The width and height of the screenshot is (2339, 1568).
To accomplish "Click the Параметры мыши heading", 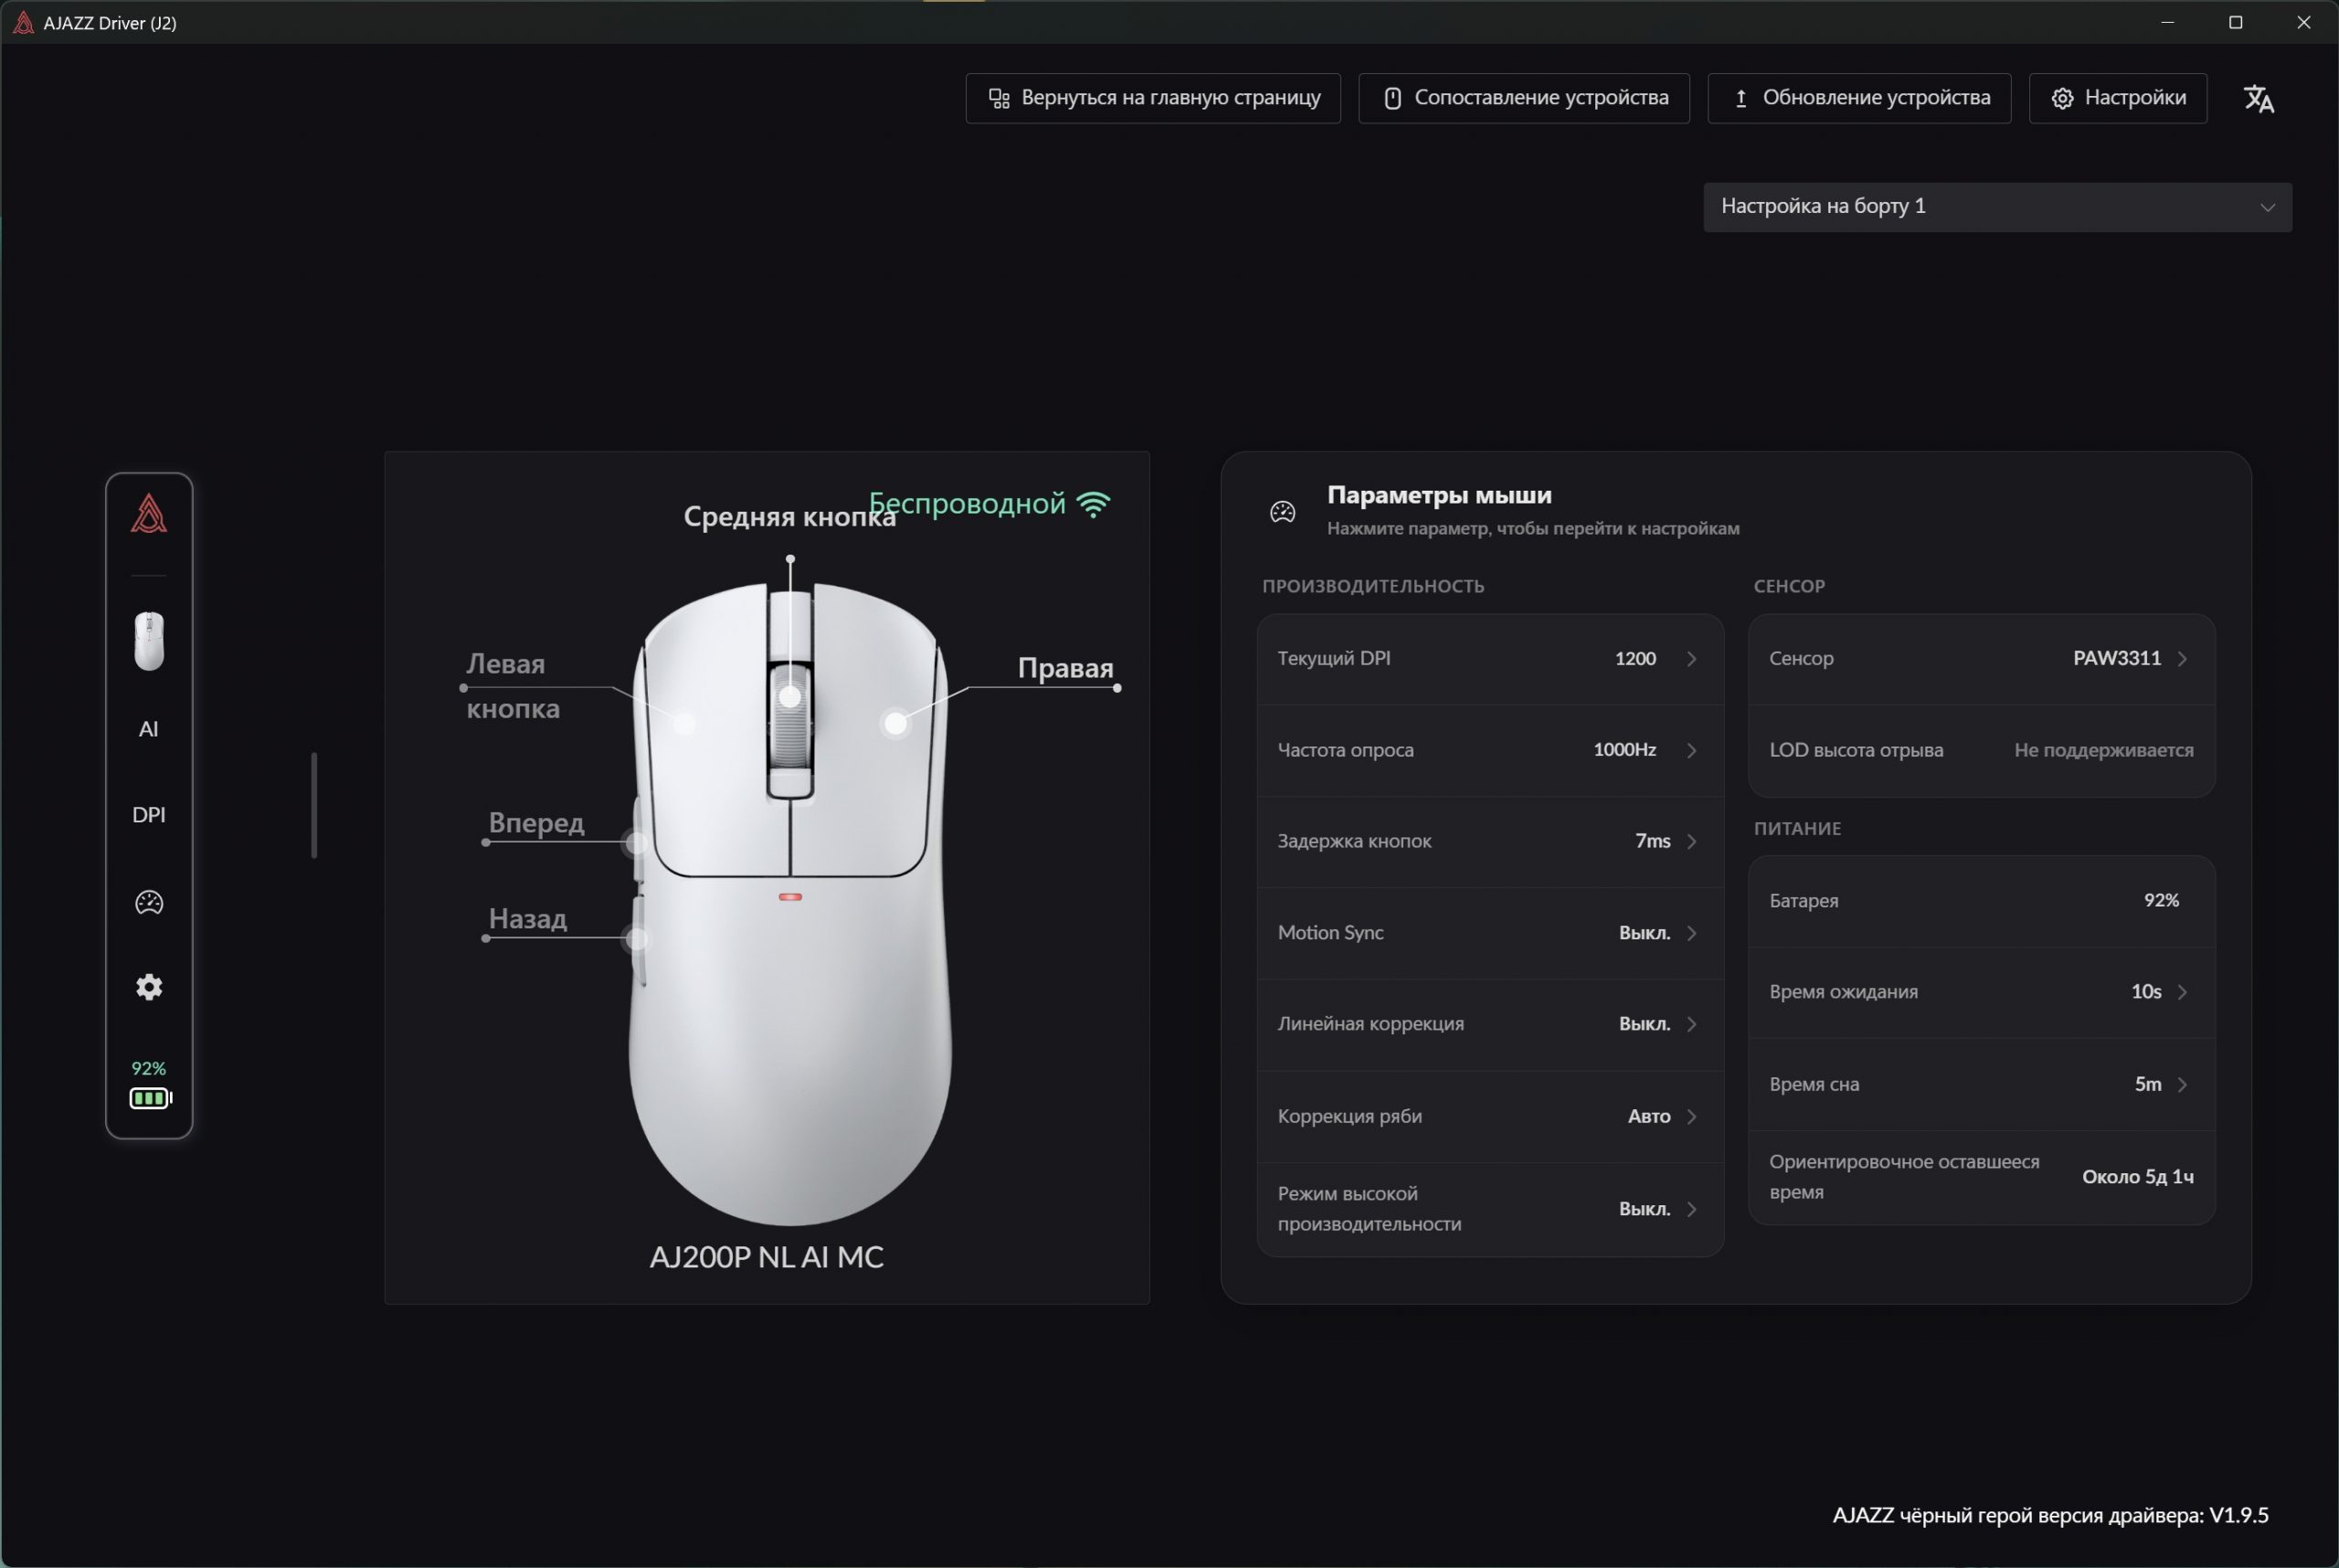I will [x=1439, y=495].
